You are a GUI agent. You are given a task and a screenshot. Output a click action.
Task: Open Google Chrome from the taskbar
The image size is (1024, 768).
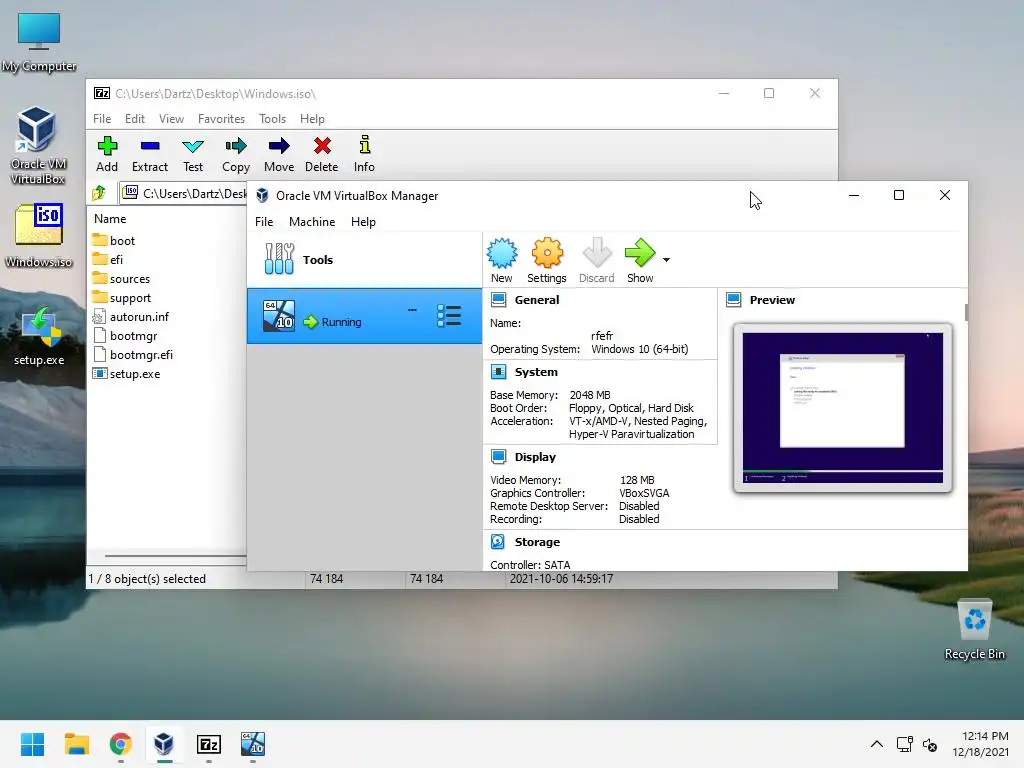pyautogui.click(x=120, y=744)
